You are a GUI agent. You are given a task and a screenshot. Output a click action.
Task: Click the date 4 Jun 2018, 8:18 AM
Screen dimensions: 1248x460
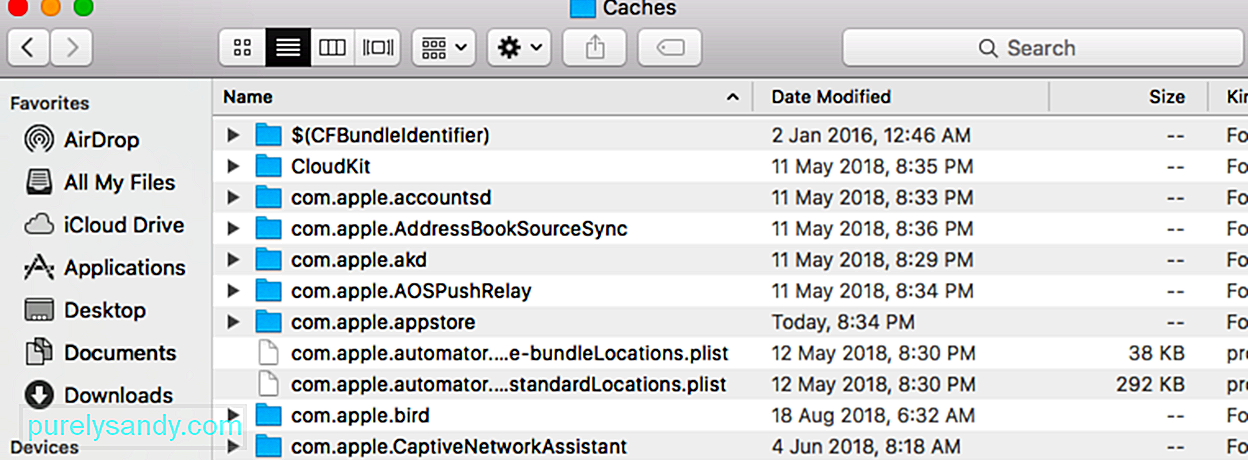tap(866, 446)
